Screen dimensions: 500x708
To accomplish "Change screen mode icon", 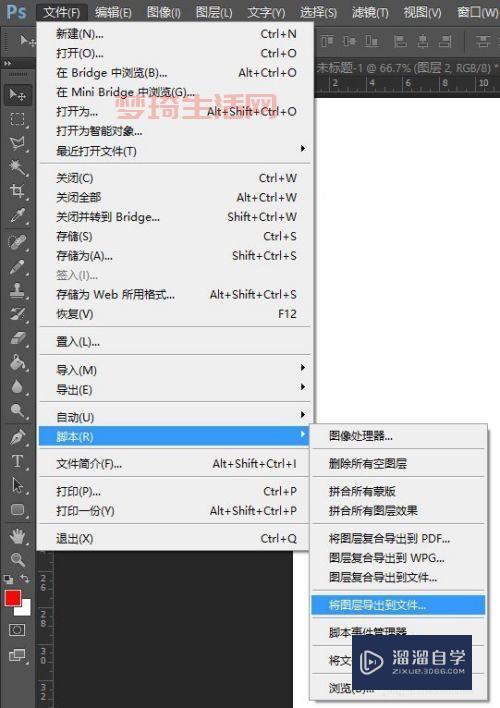I will tap(17, 655).
